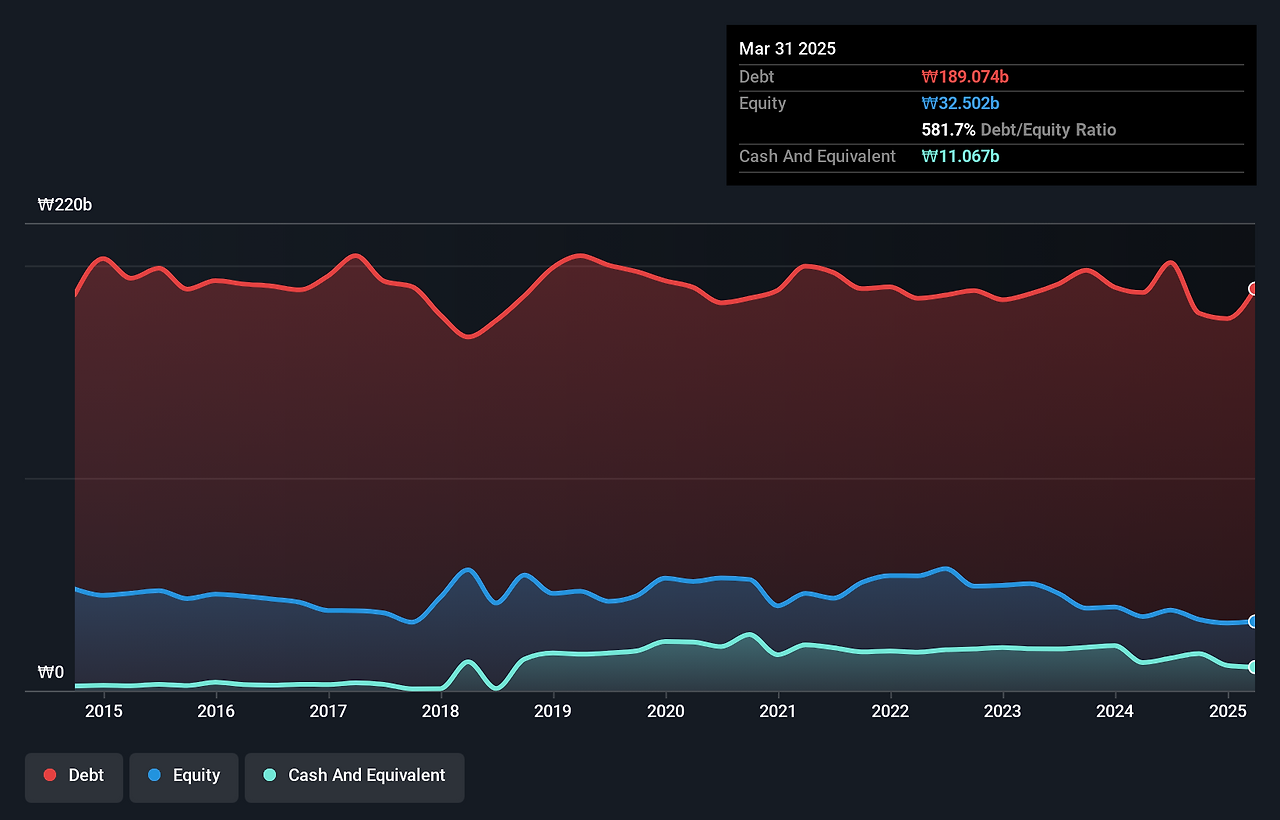Image resolution: width=1280 pixels, height=820 pixels.
Task: Click the 2022 x-axis label
Action: 890,711
